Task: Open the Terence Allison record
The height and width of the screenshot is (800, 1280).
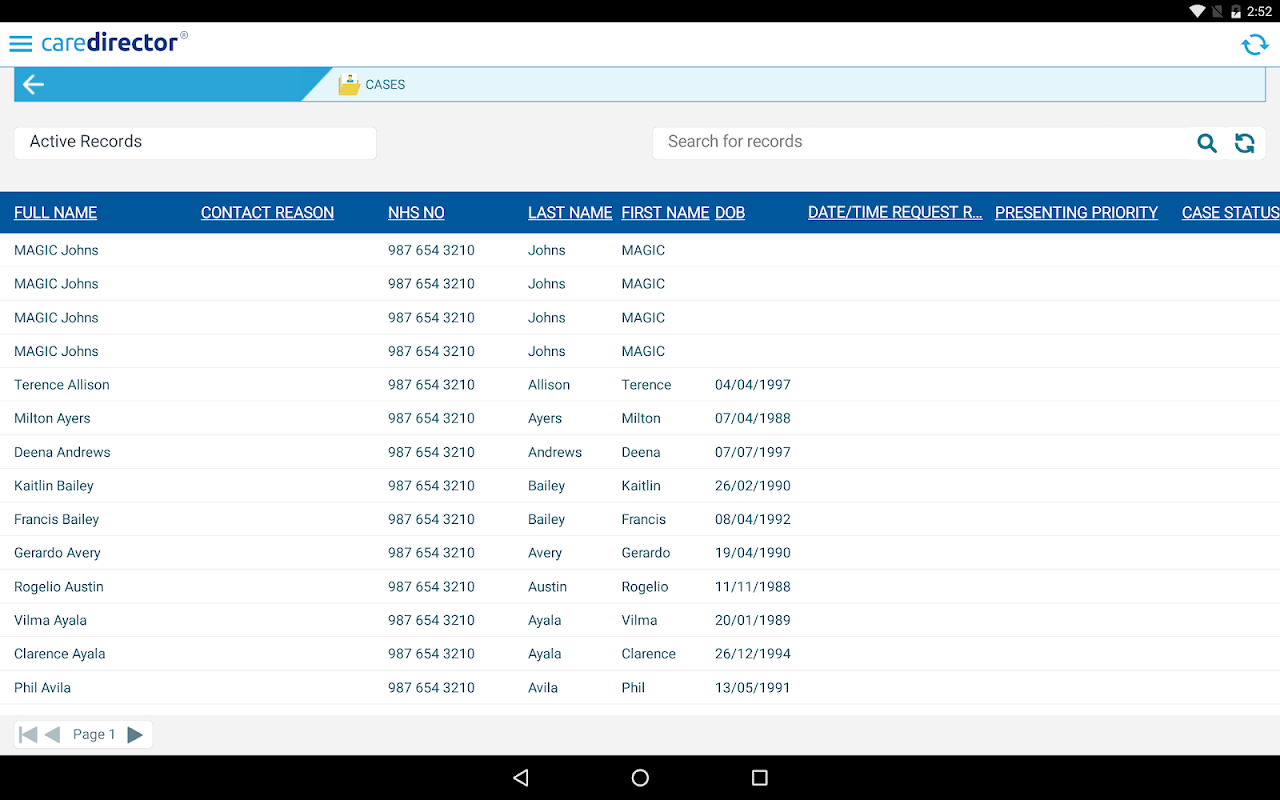Action: (x=640, y=385)
